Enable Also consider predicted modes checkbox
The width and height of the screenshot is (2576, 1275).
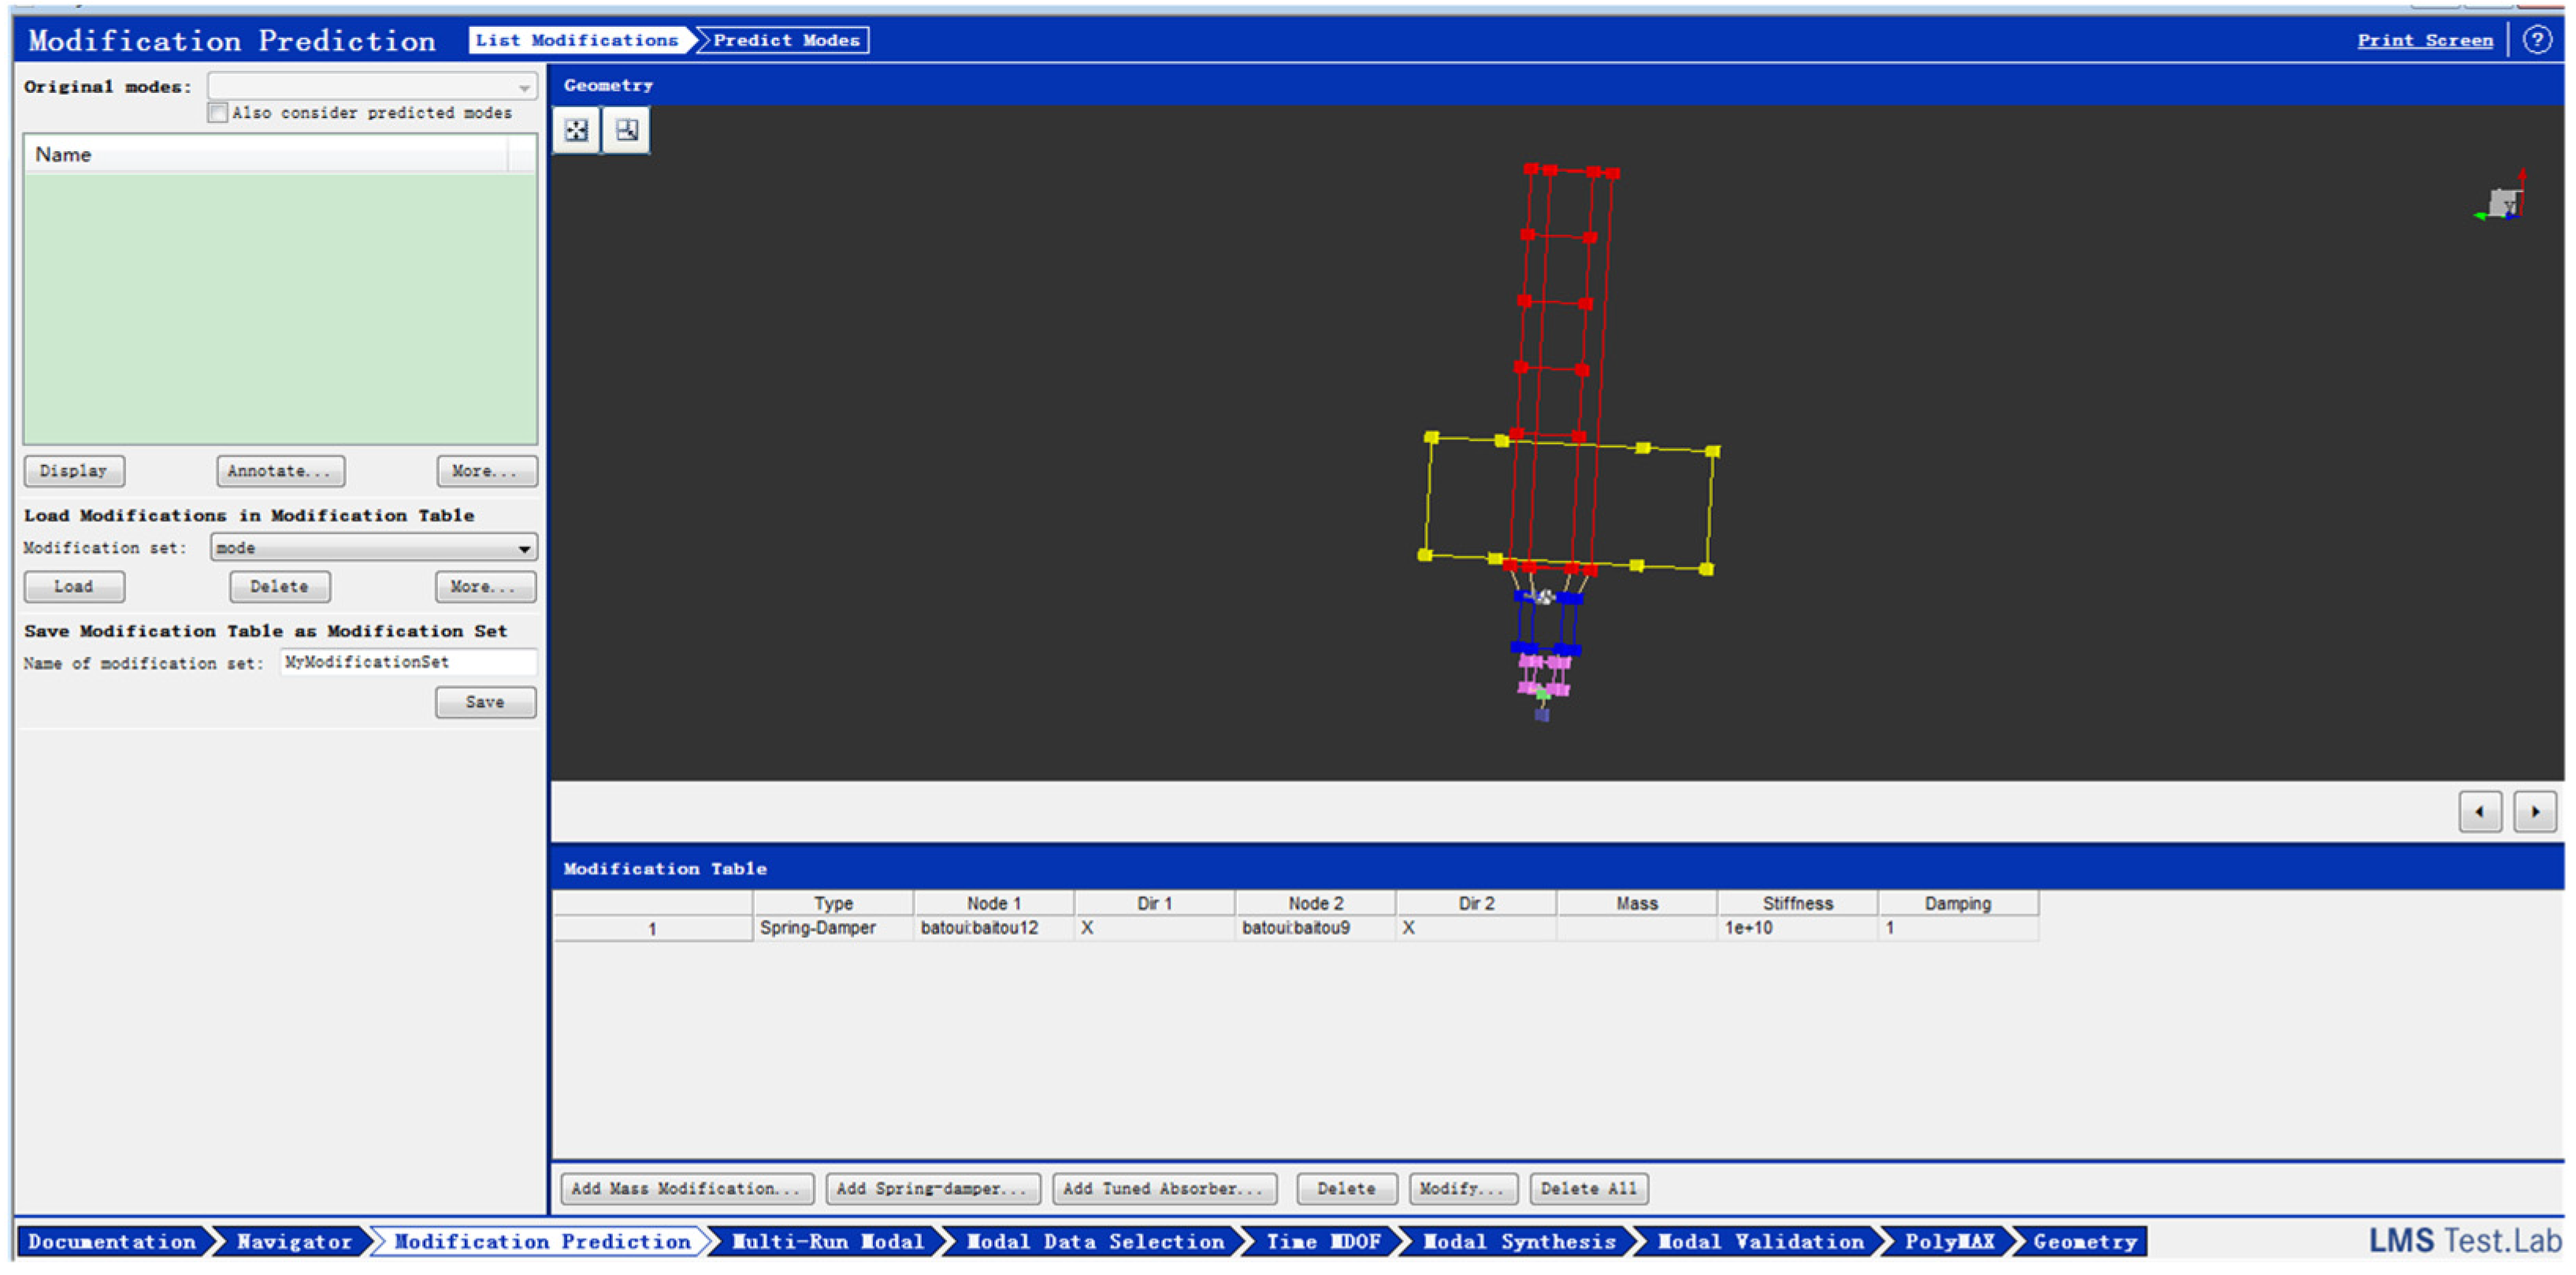coord(218,113)
